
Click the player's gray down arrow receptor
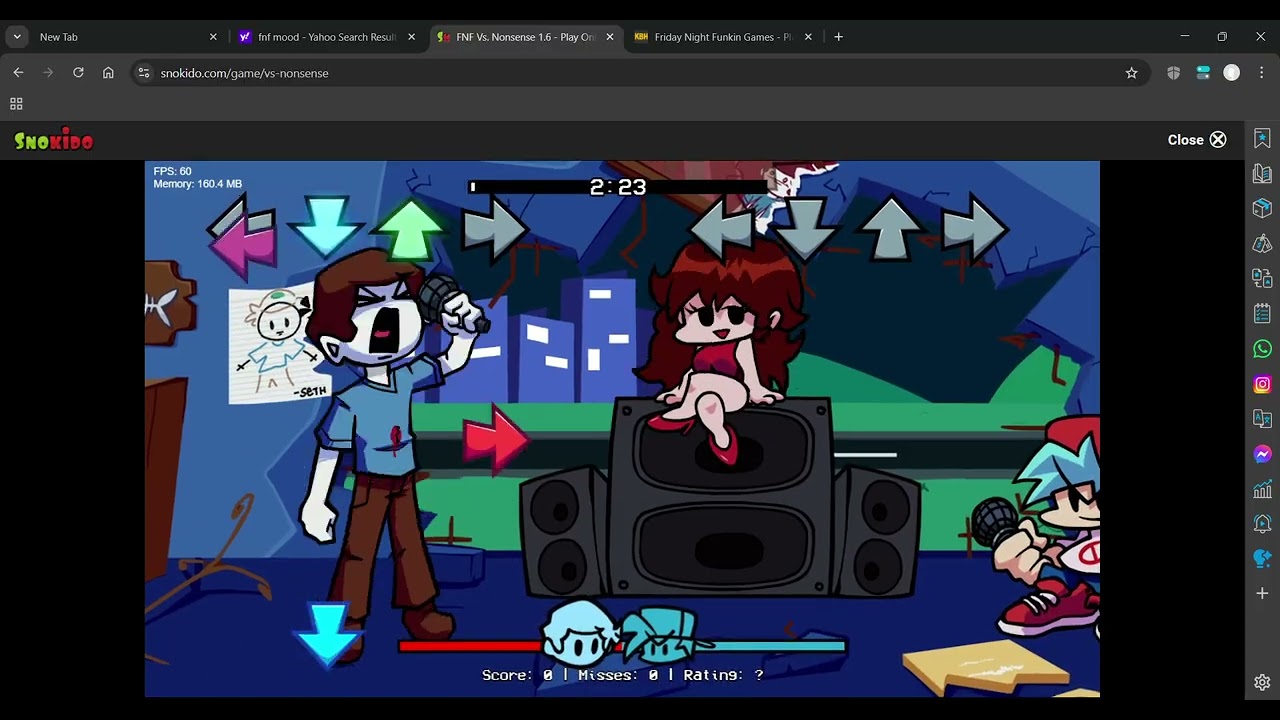(x=806, y=229)
